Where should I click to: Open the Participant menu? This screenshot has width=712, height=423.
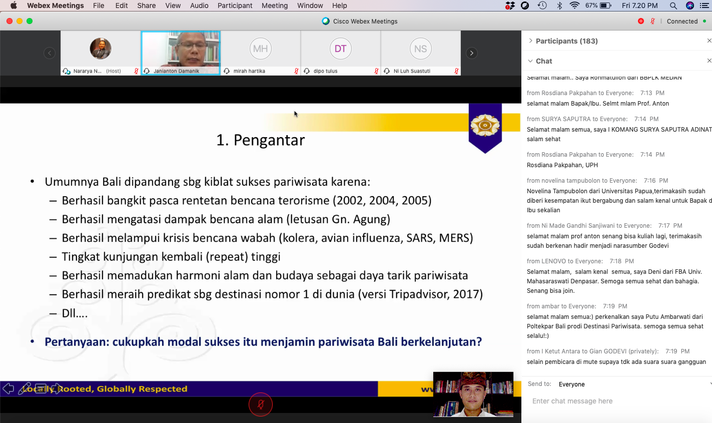click(235, 6)
